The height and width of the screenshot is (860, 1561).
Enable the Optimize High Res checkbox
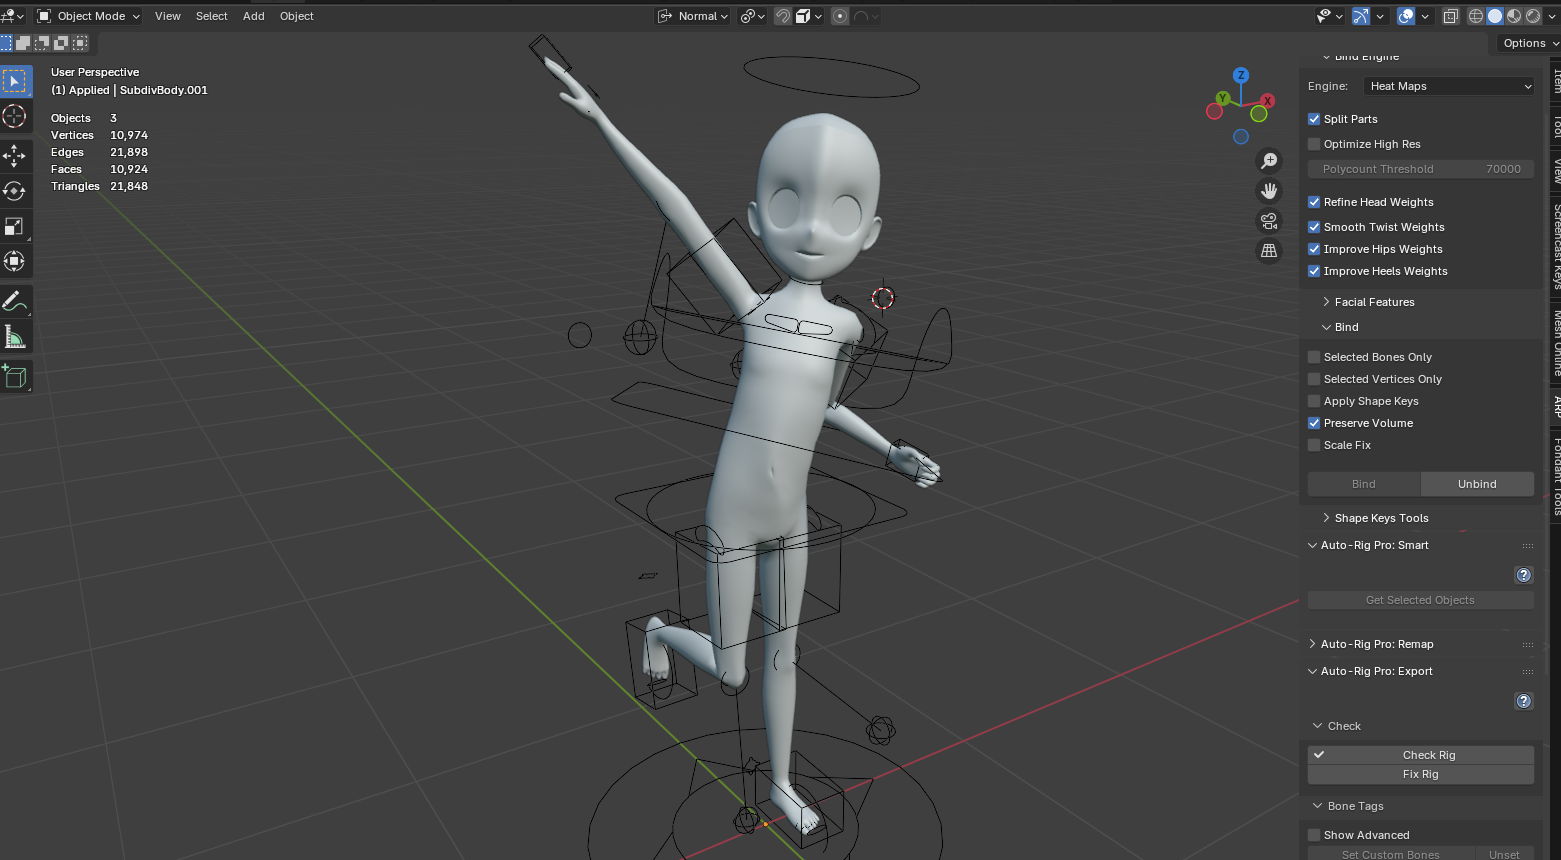click(1314, 144)
